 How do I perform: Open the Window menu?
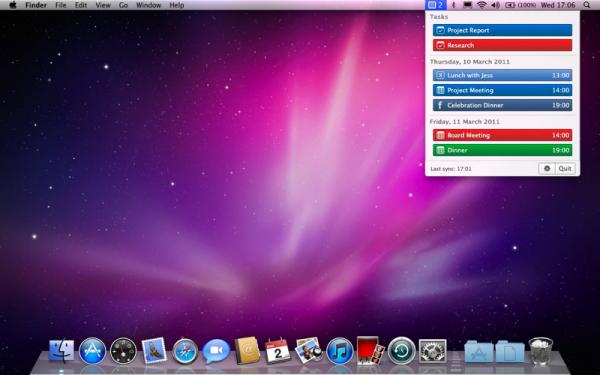(x=148, y=5)
